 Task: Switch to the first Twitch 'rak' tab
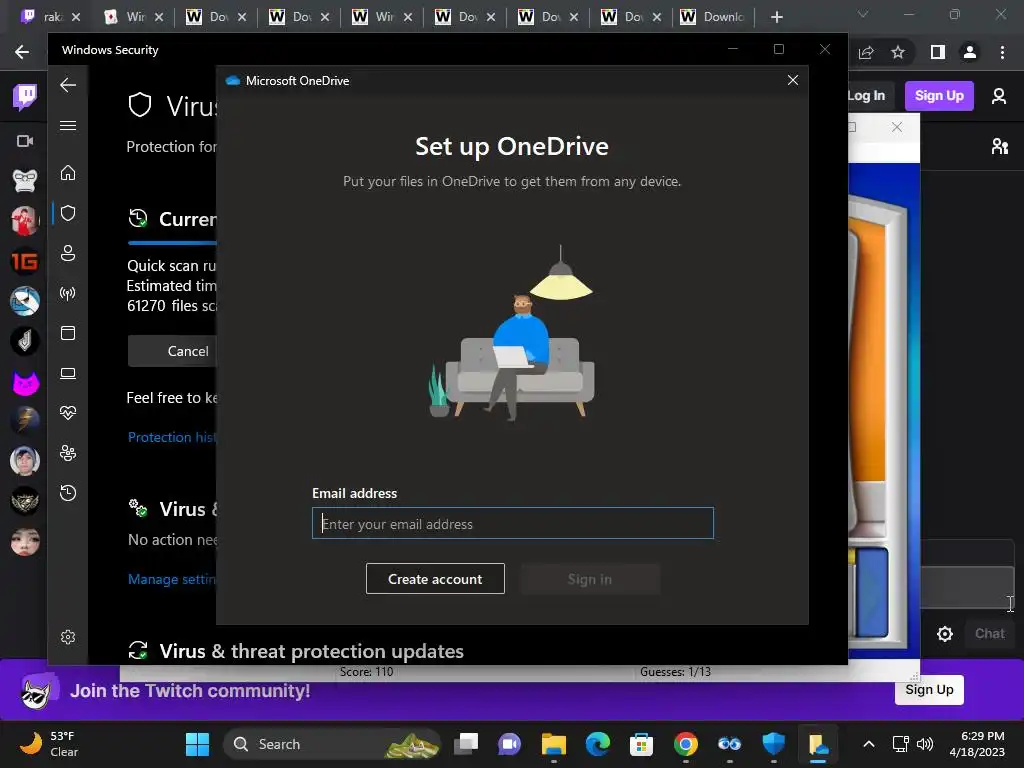[x=51, y=17]
